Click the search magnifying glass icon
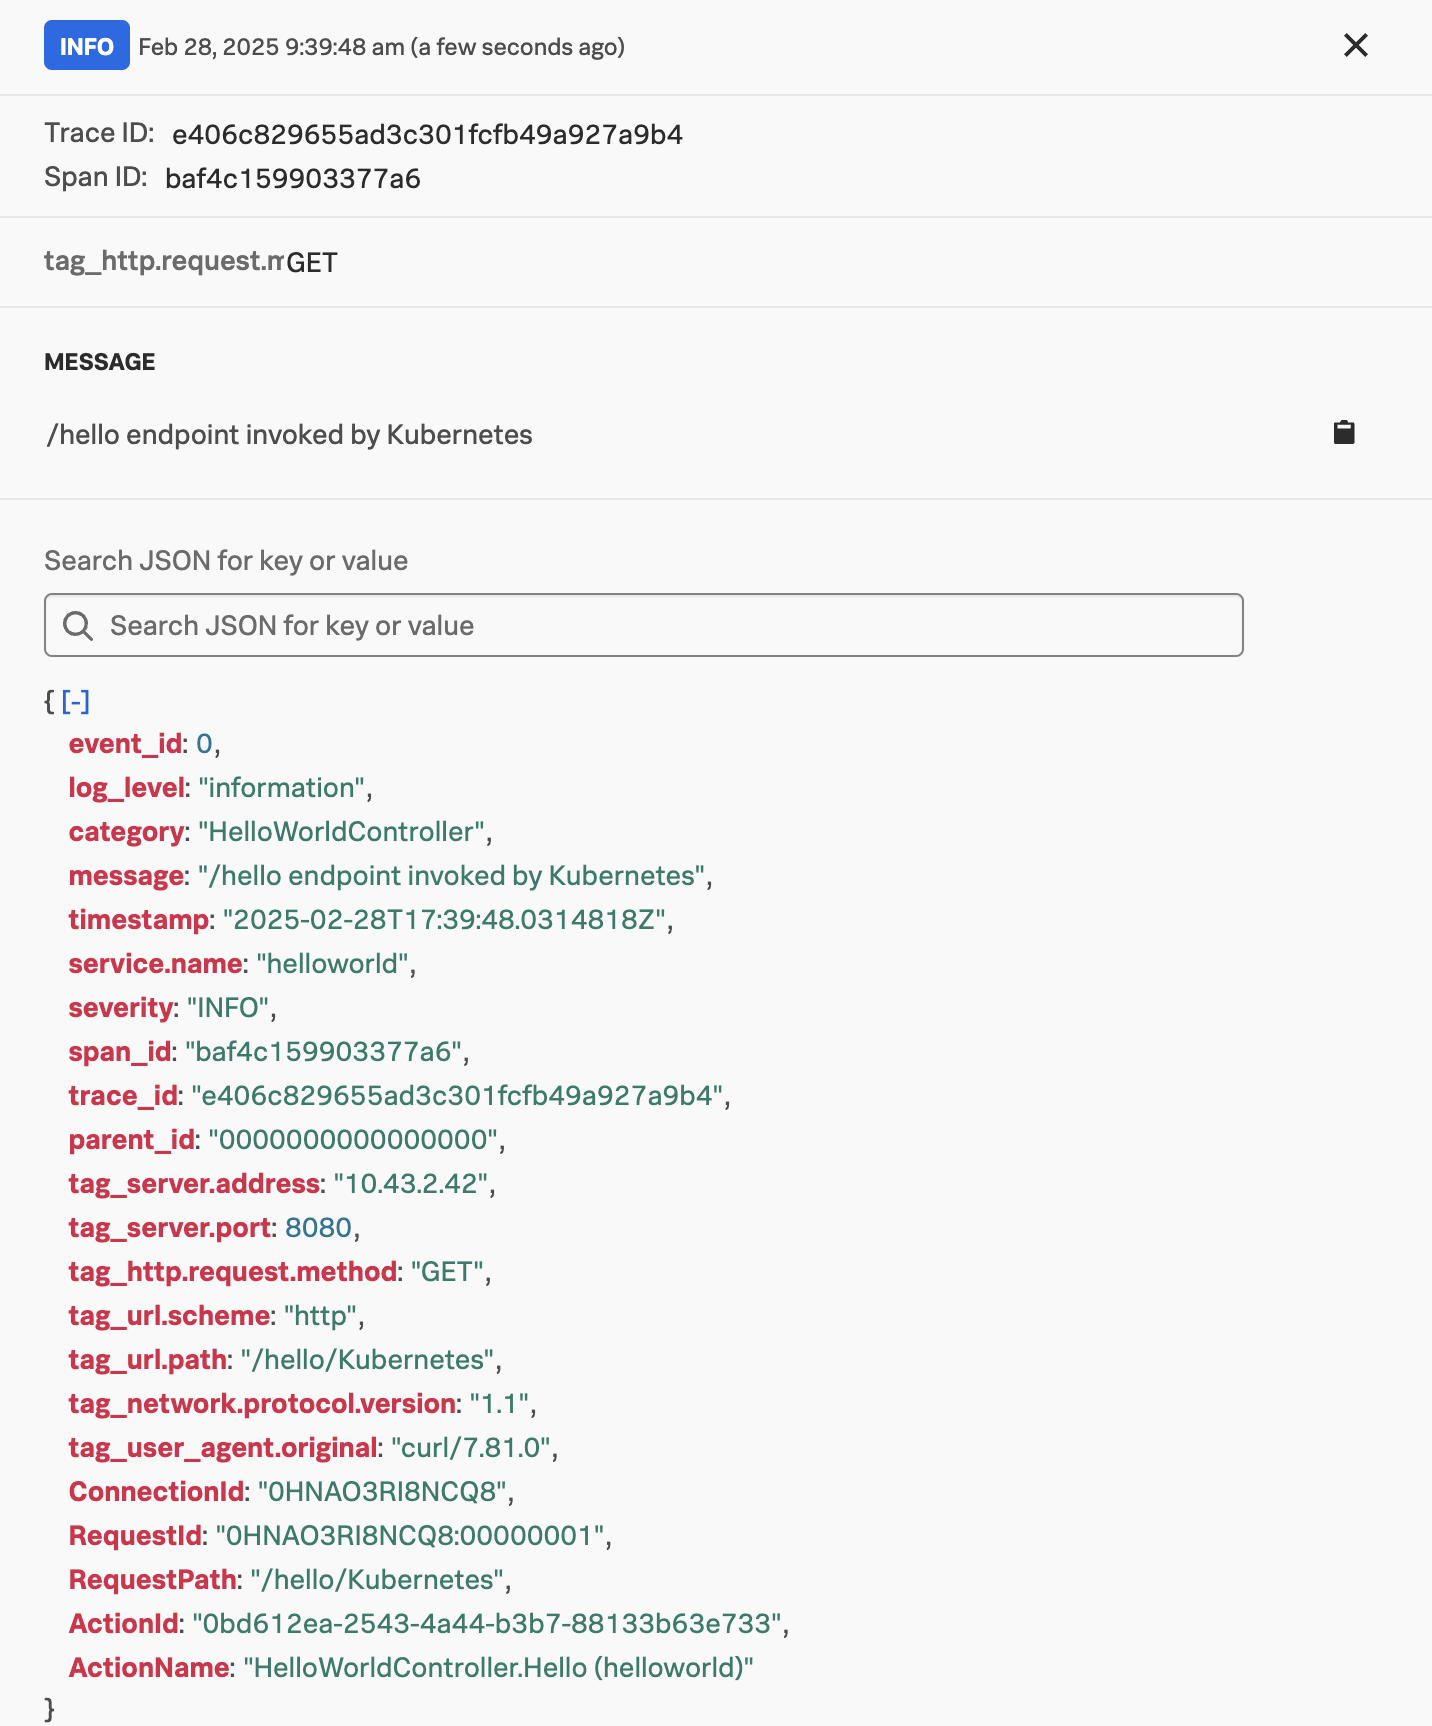 [x=78, y=625]
